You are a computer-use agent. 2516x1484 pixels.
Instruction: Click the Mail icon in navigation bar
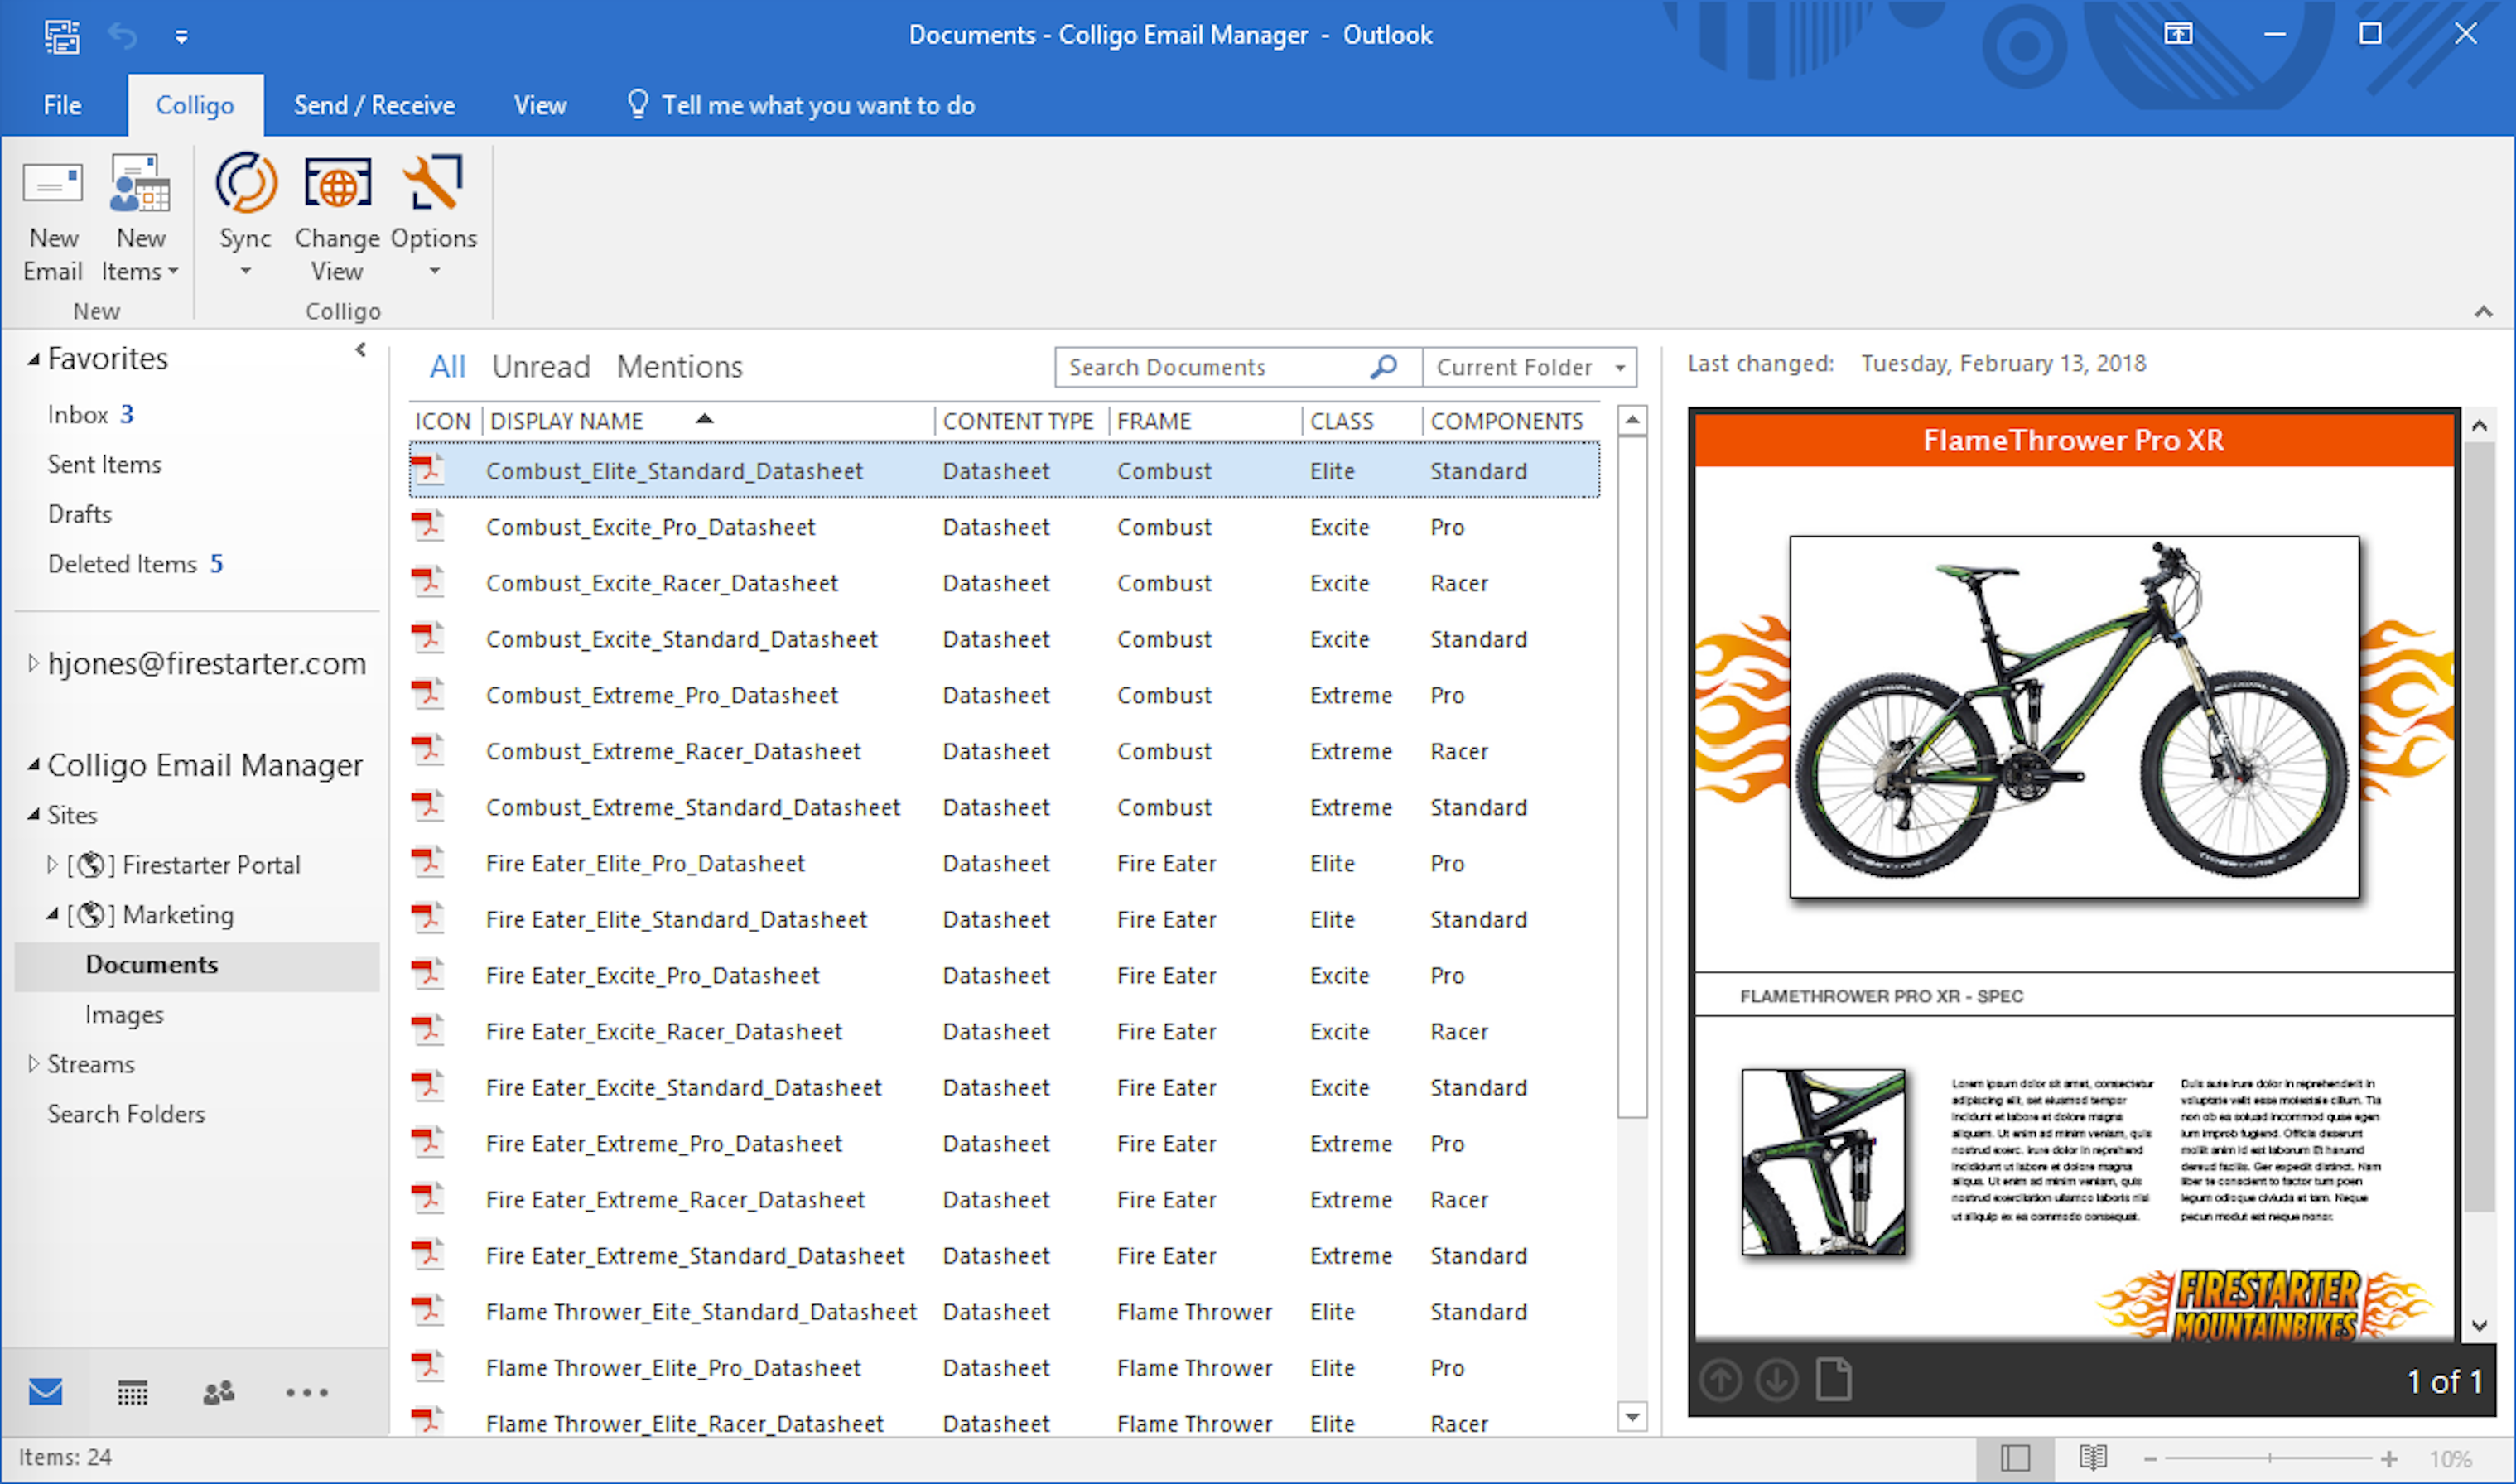click(x=46, y=1391)
